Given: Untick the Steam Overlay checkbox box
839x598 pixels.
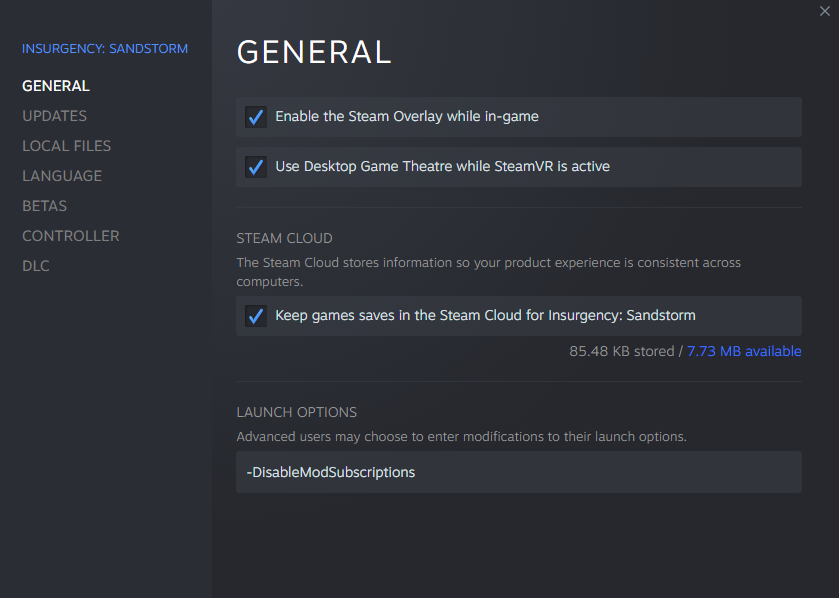Looking at the screenshot, I should tap(256, 117).
